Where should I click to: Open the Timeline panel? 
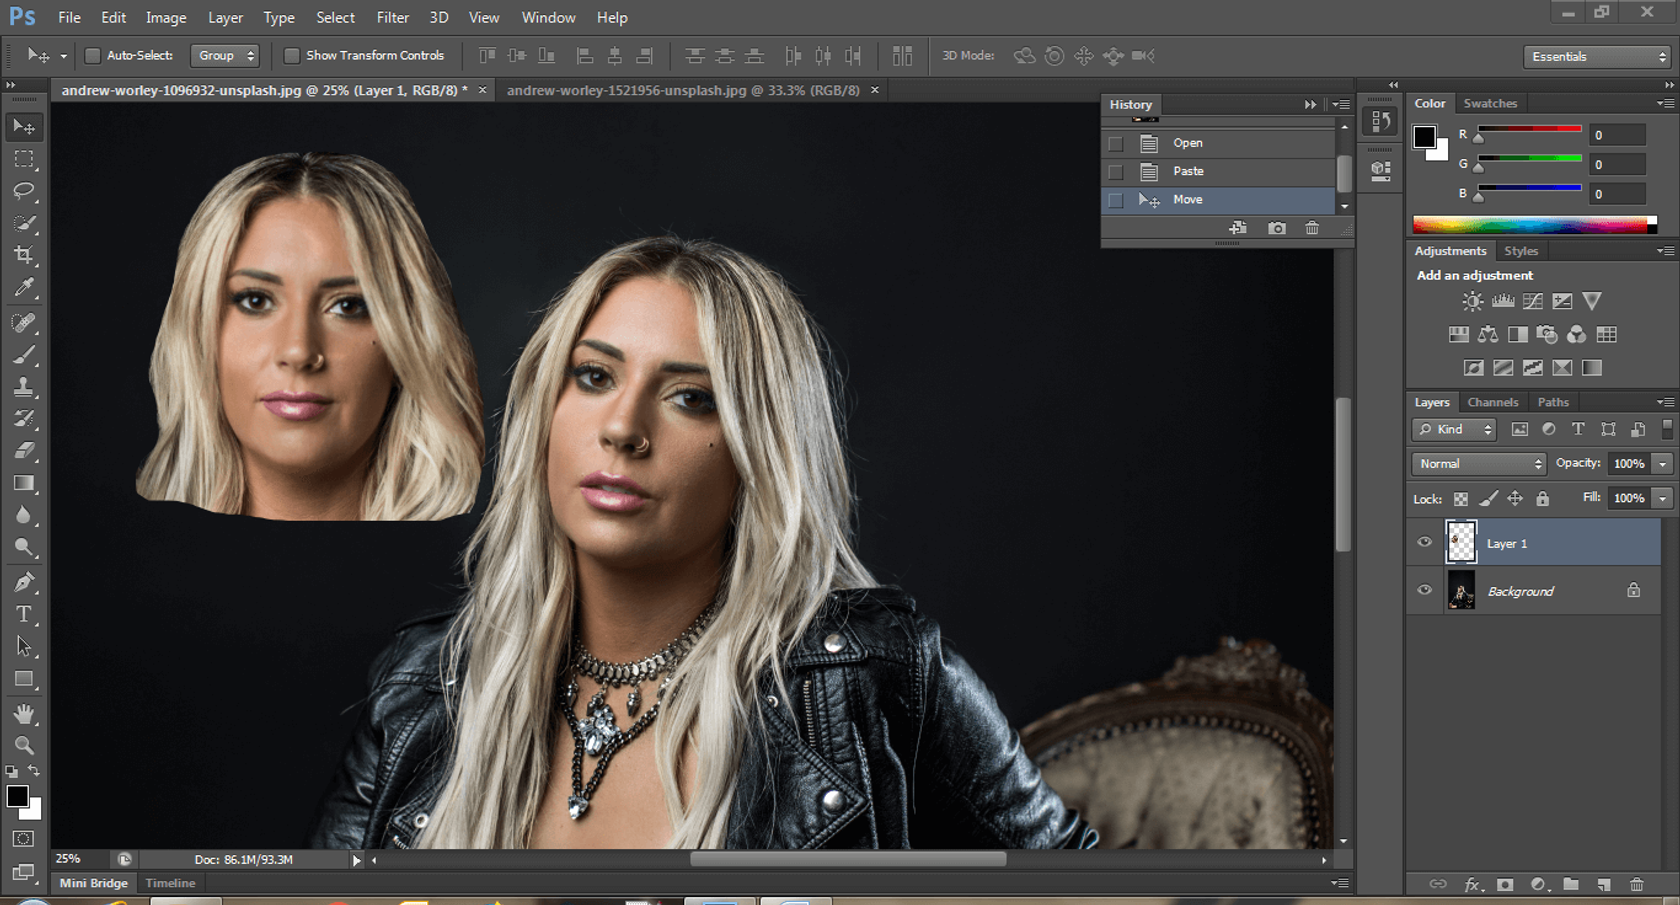[x=170, y=883]
